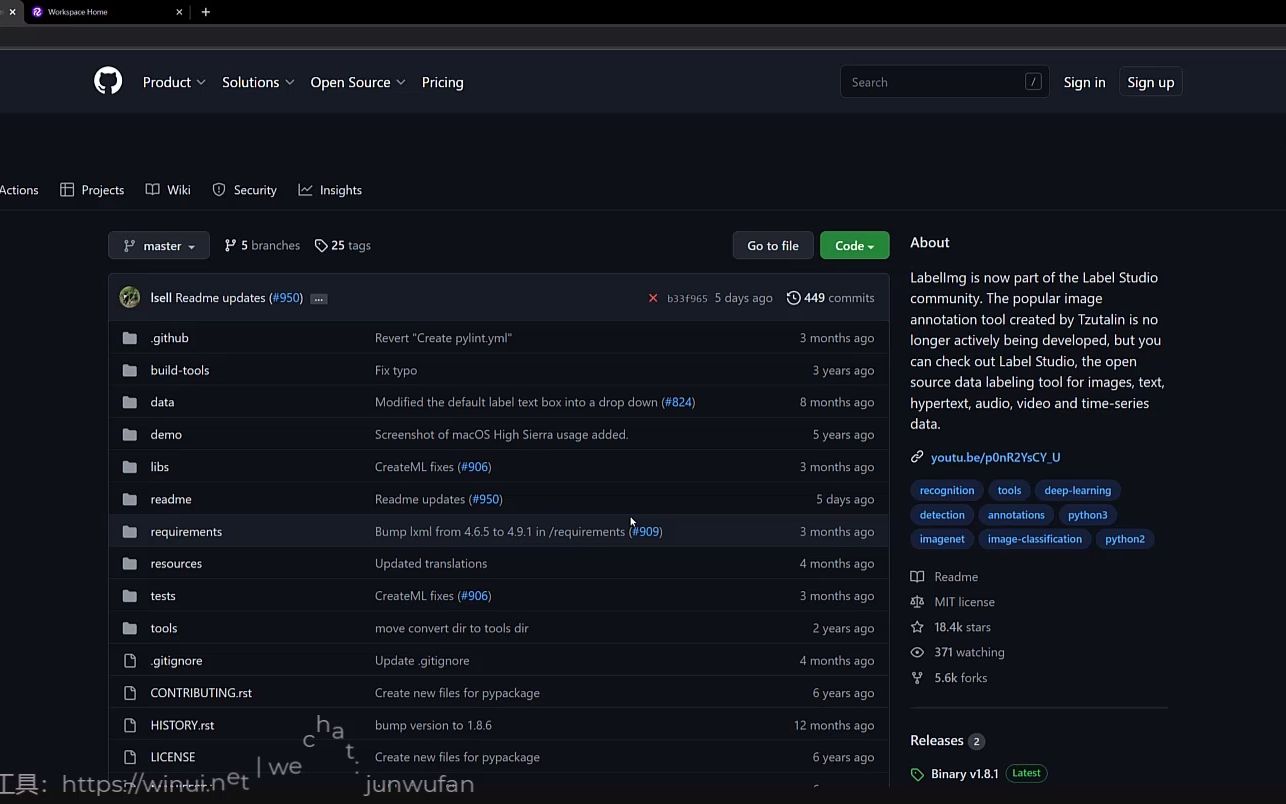Open the GitHub home logo
This screenshot has width=1286, height=804.
(108, 81)
